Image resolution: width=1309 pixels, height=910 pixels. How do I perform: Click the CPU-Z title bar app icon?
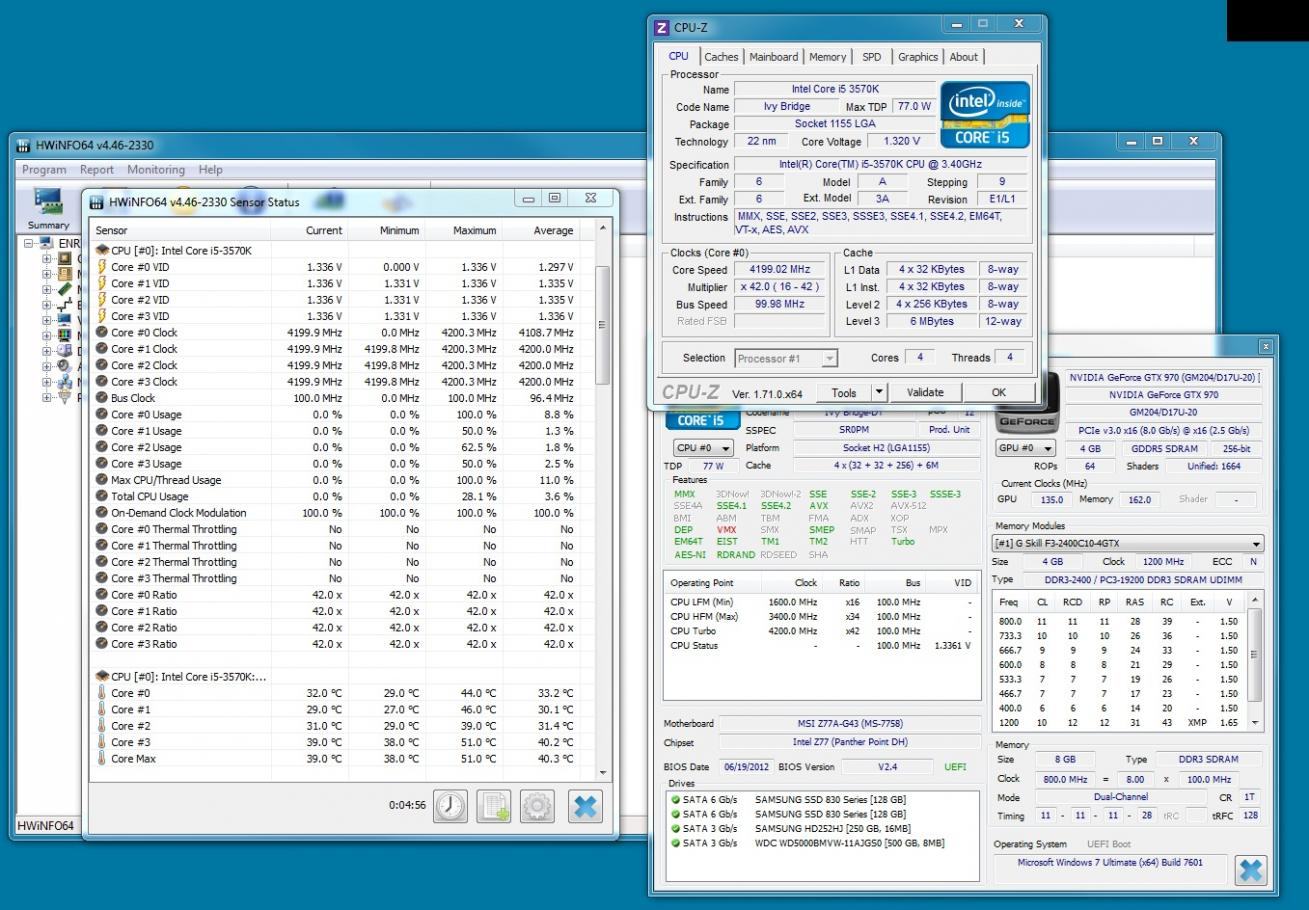pyautogui.click(x=661, y=27)
